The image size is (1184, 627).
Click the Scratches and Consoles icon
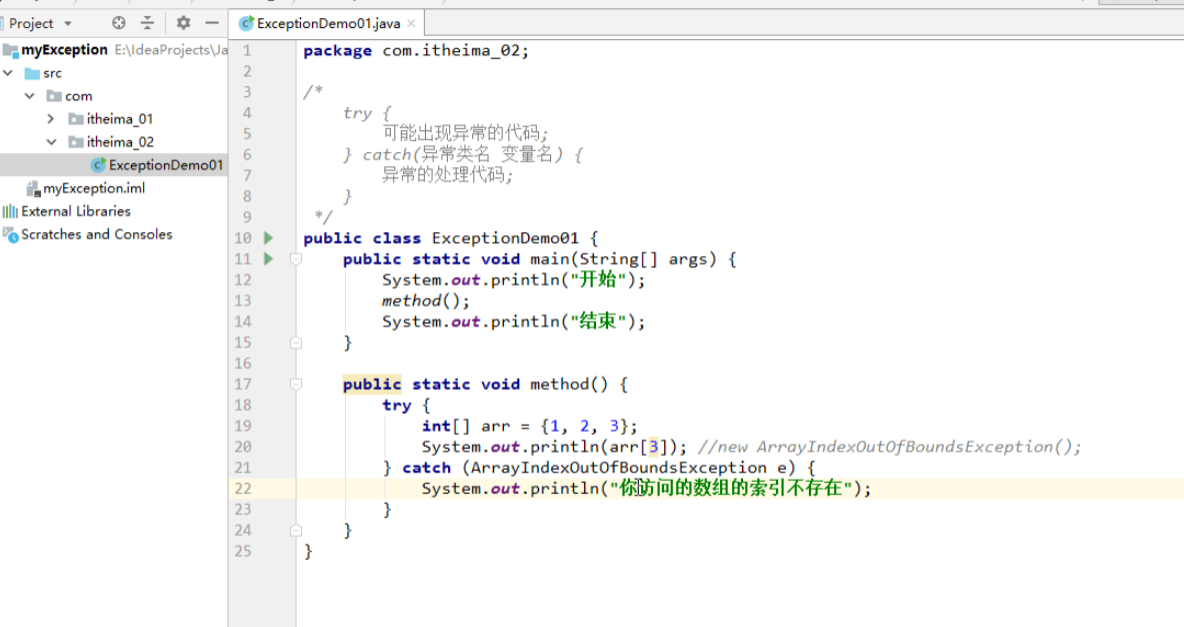coord(10,235)
